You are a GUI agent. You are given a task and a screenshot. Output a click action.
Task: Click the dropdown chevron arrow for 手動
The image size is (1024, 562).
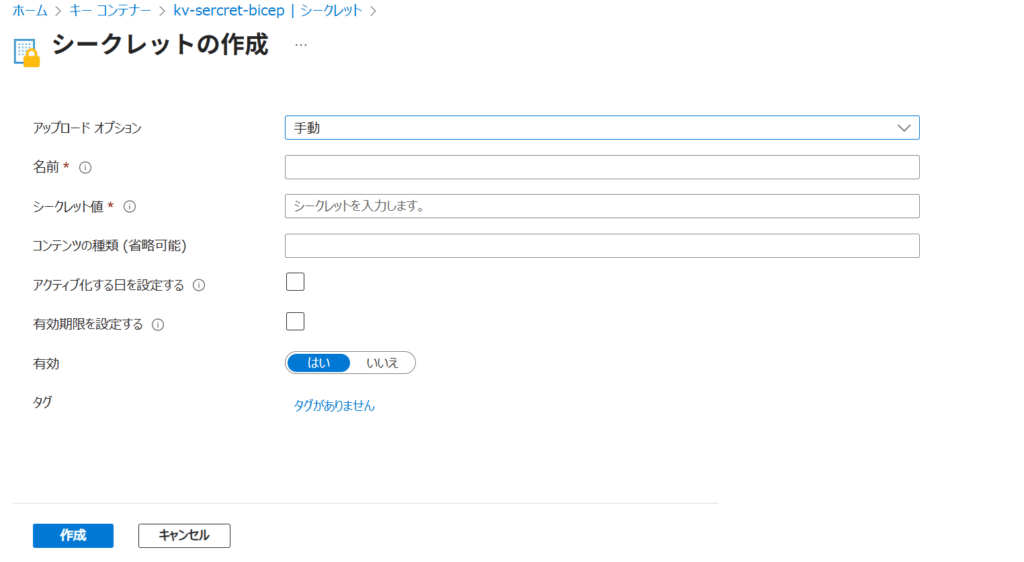click(904, 128)
